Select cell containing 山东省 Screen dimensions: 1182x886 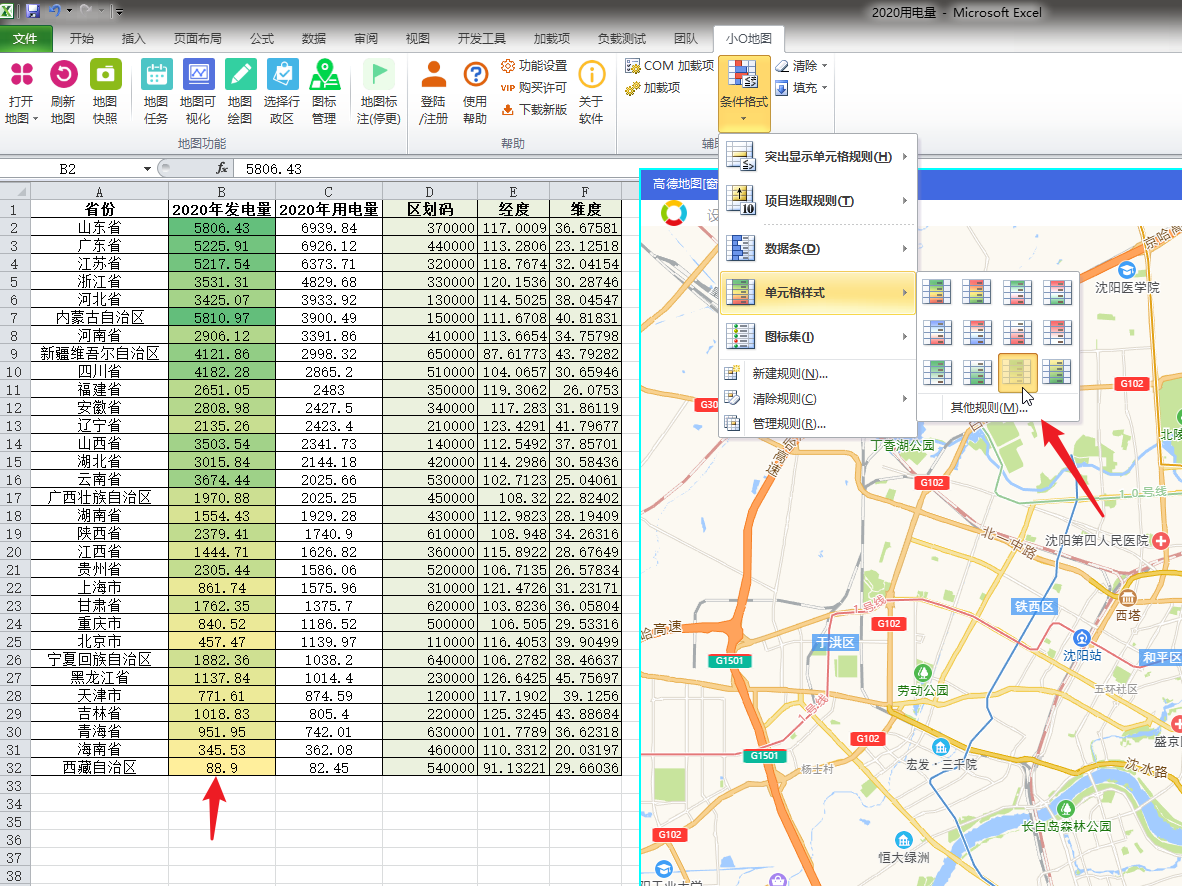[x=99, y=227]
